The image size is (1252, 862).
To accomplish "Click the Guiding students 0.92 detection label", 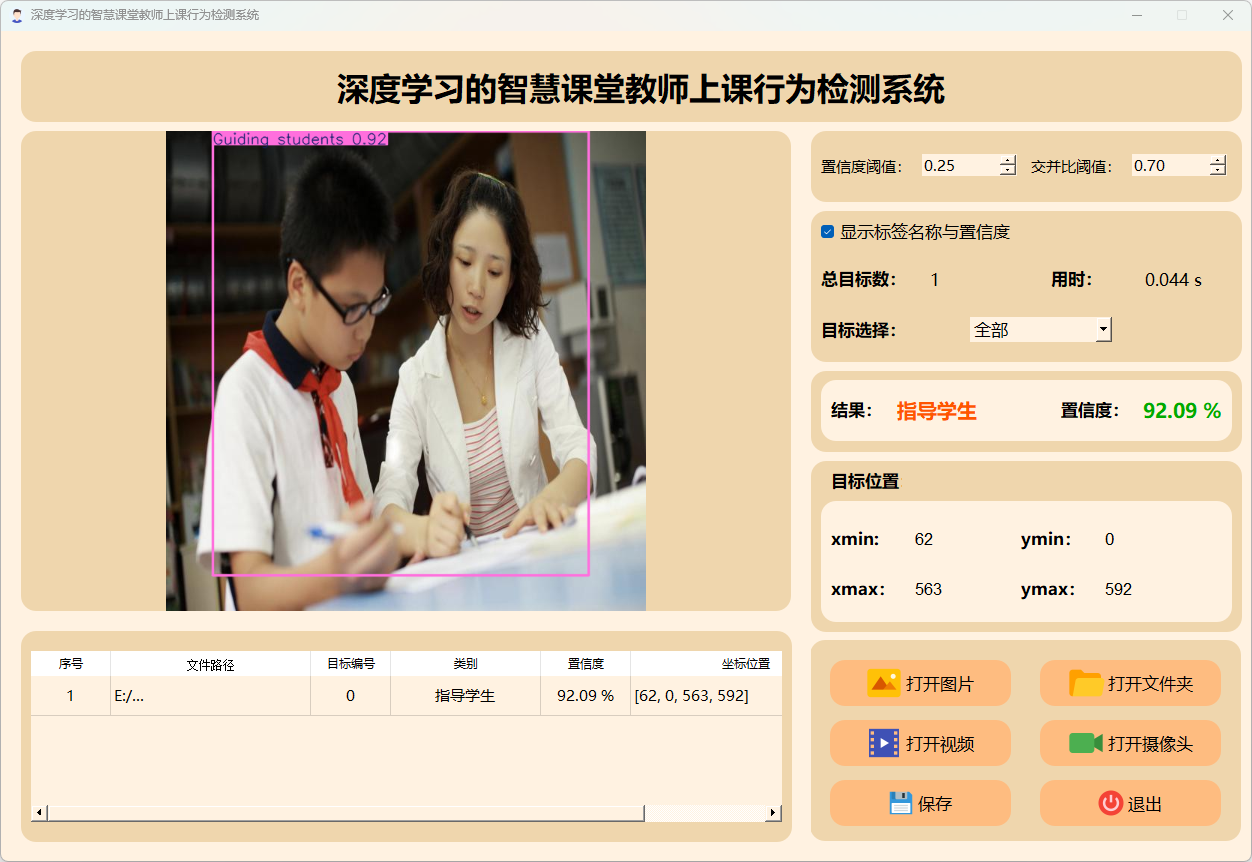I will (300, 139).
